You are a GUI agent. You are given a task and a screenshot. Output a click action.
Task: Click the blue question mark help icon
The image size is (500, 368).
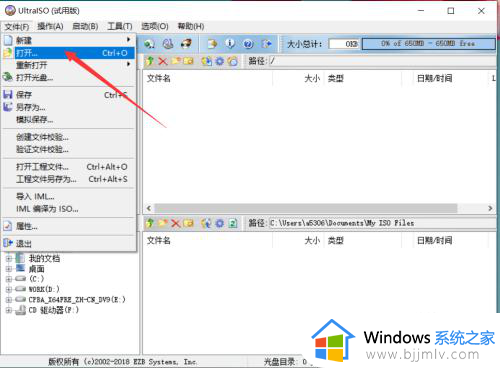tap(248, 44)
